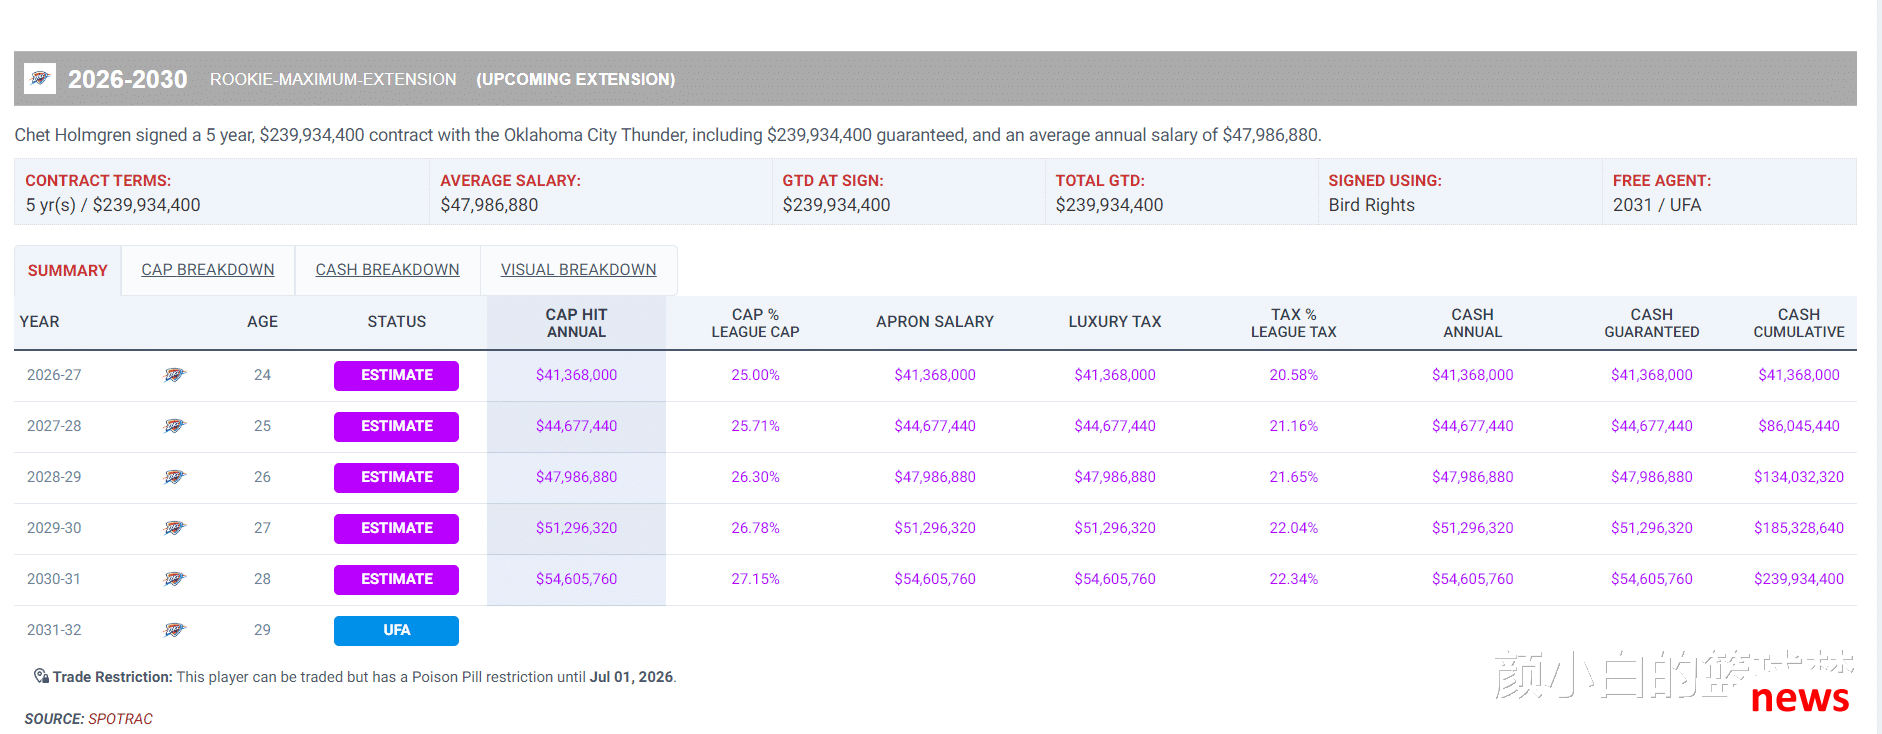Click the Apron Salary column header
This screenshot has height=734, width=1882.
[x=935, y=322]
